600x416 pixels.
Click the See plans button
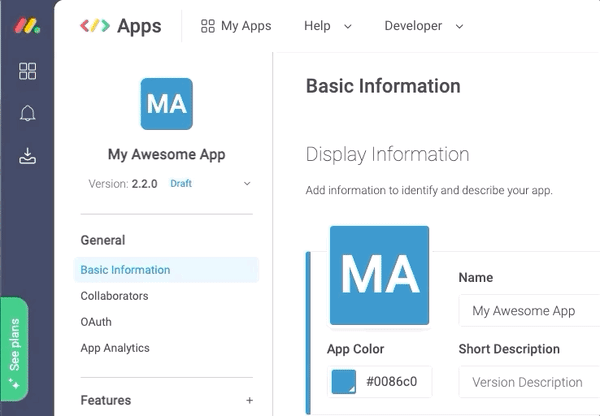coord(15,349)
